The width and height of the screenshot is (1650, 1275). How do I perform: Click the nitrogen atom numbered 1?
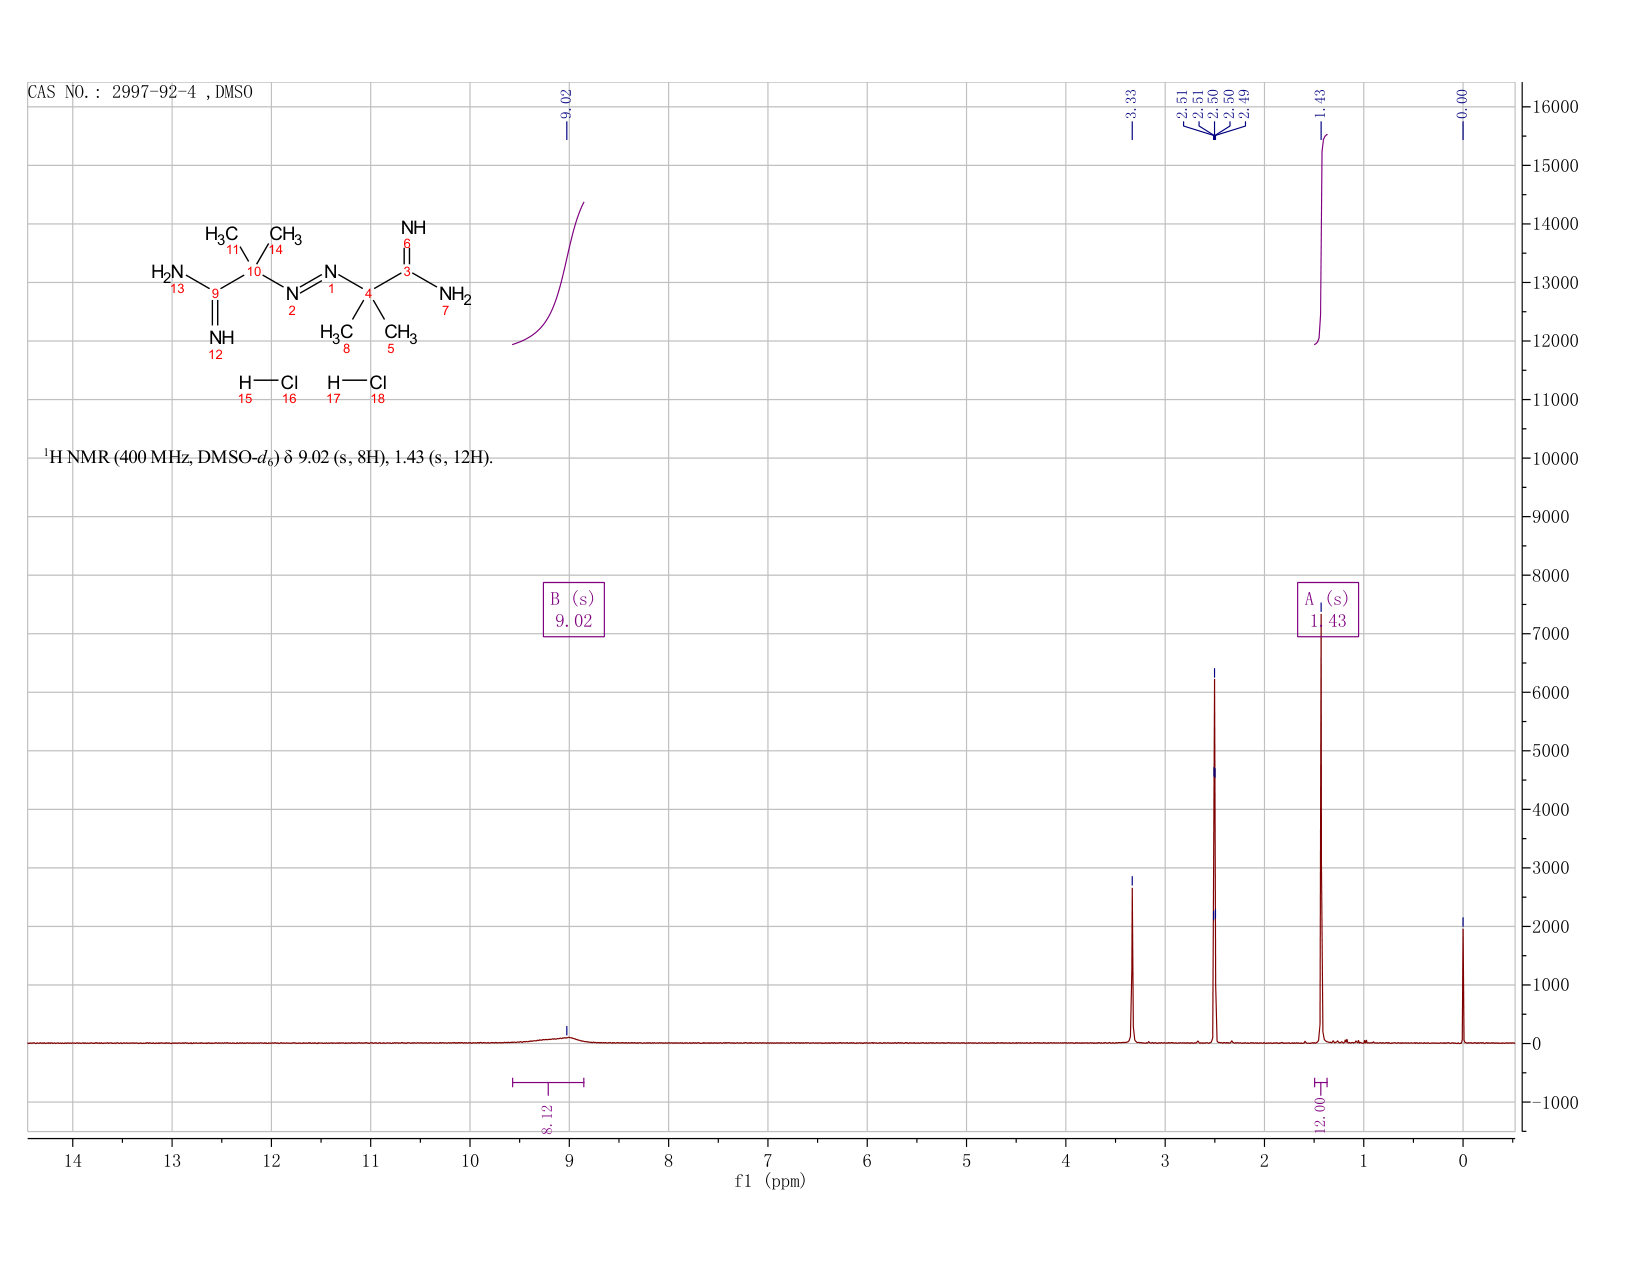click(x=331, y=272)
